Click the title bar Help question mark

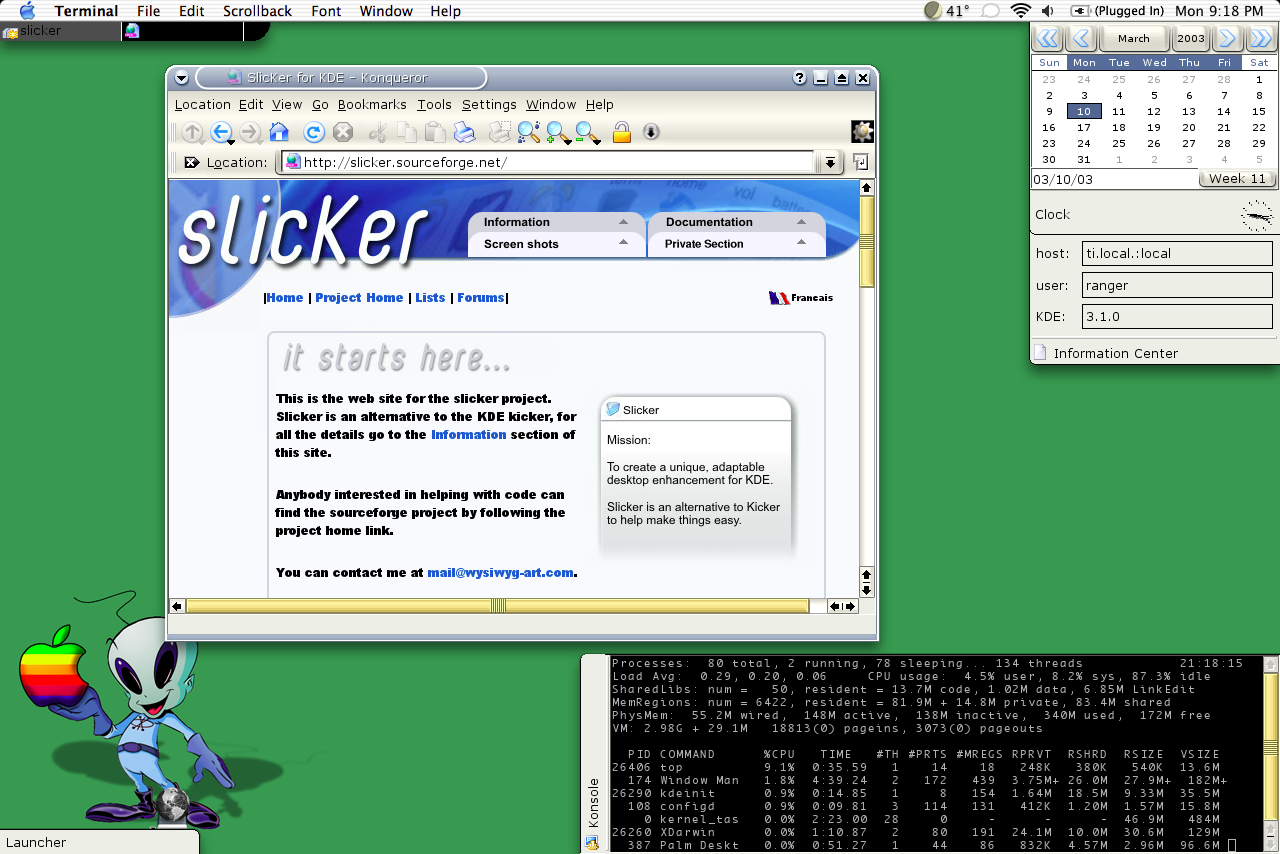[x=800, y=78]
